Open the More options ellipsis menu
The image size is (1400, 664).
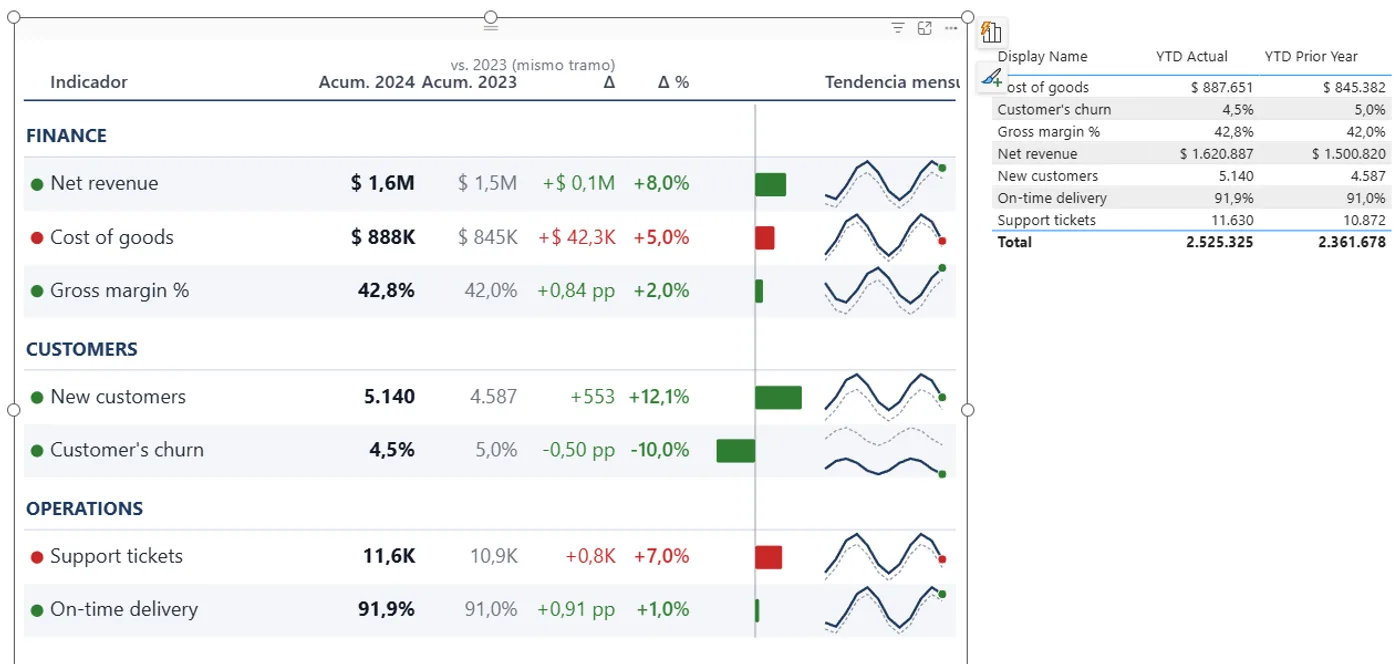(950, 28)
